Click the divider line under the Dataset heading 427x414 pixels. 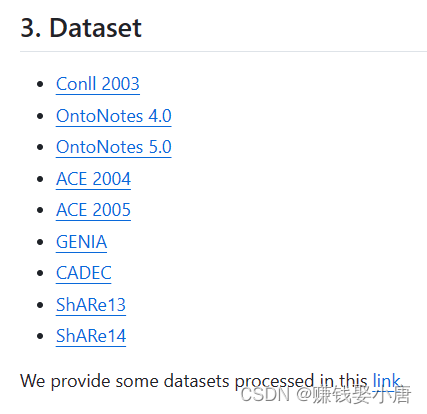pyautogui.click(x=223, y=52)
